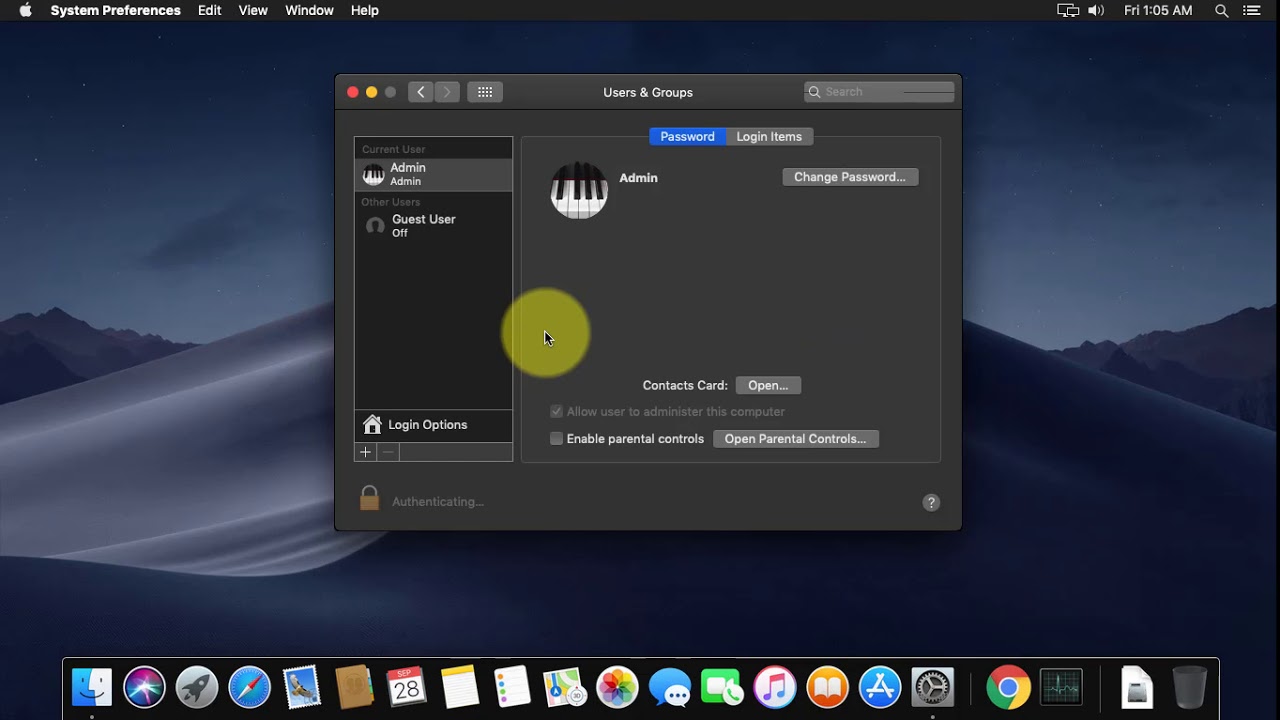Open the Help menu
The width and height of the screenshot is (1280, 720).
click(x=365, y=10)
